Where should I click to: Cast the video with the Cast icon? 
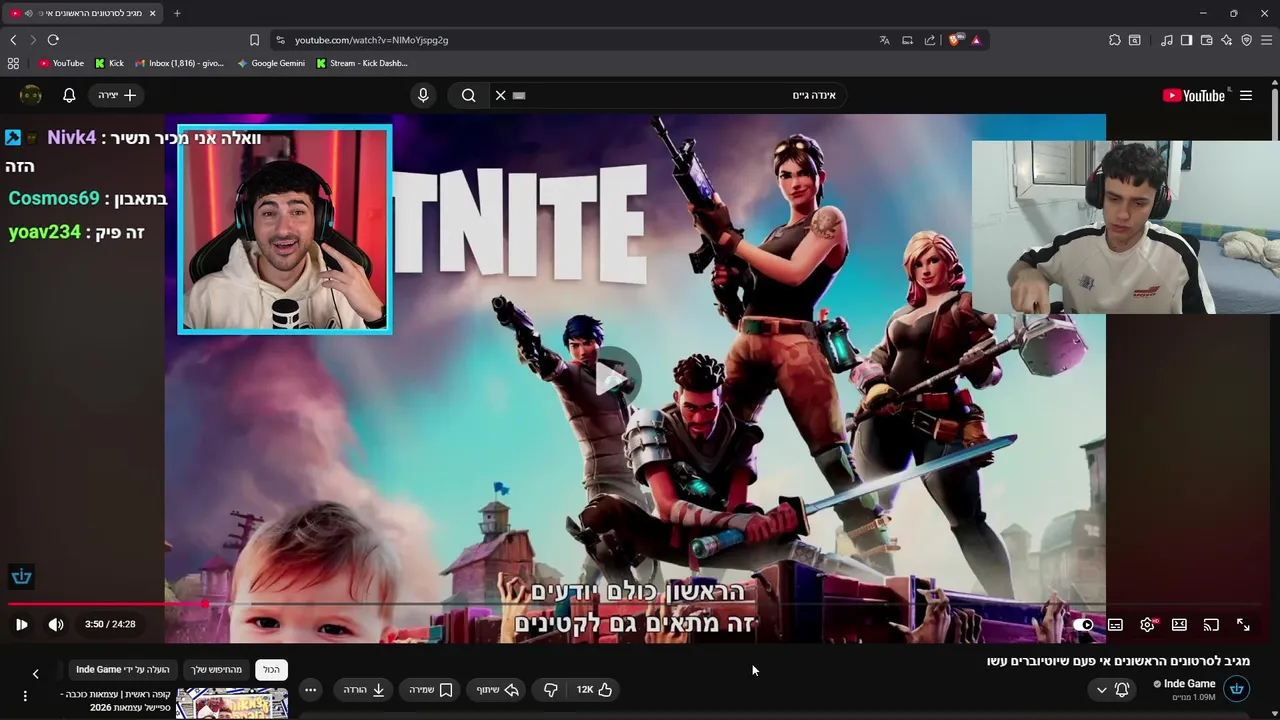pos(1211,624)
